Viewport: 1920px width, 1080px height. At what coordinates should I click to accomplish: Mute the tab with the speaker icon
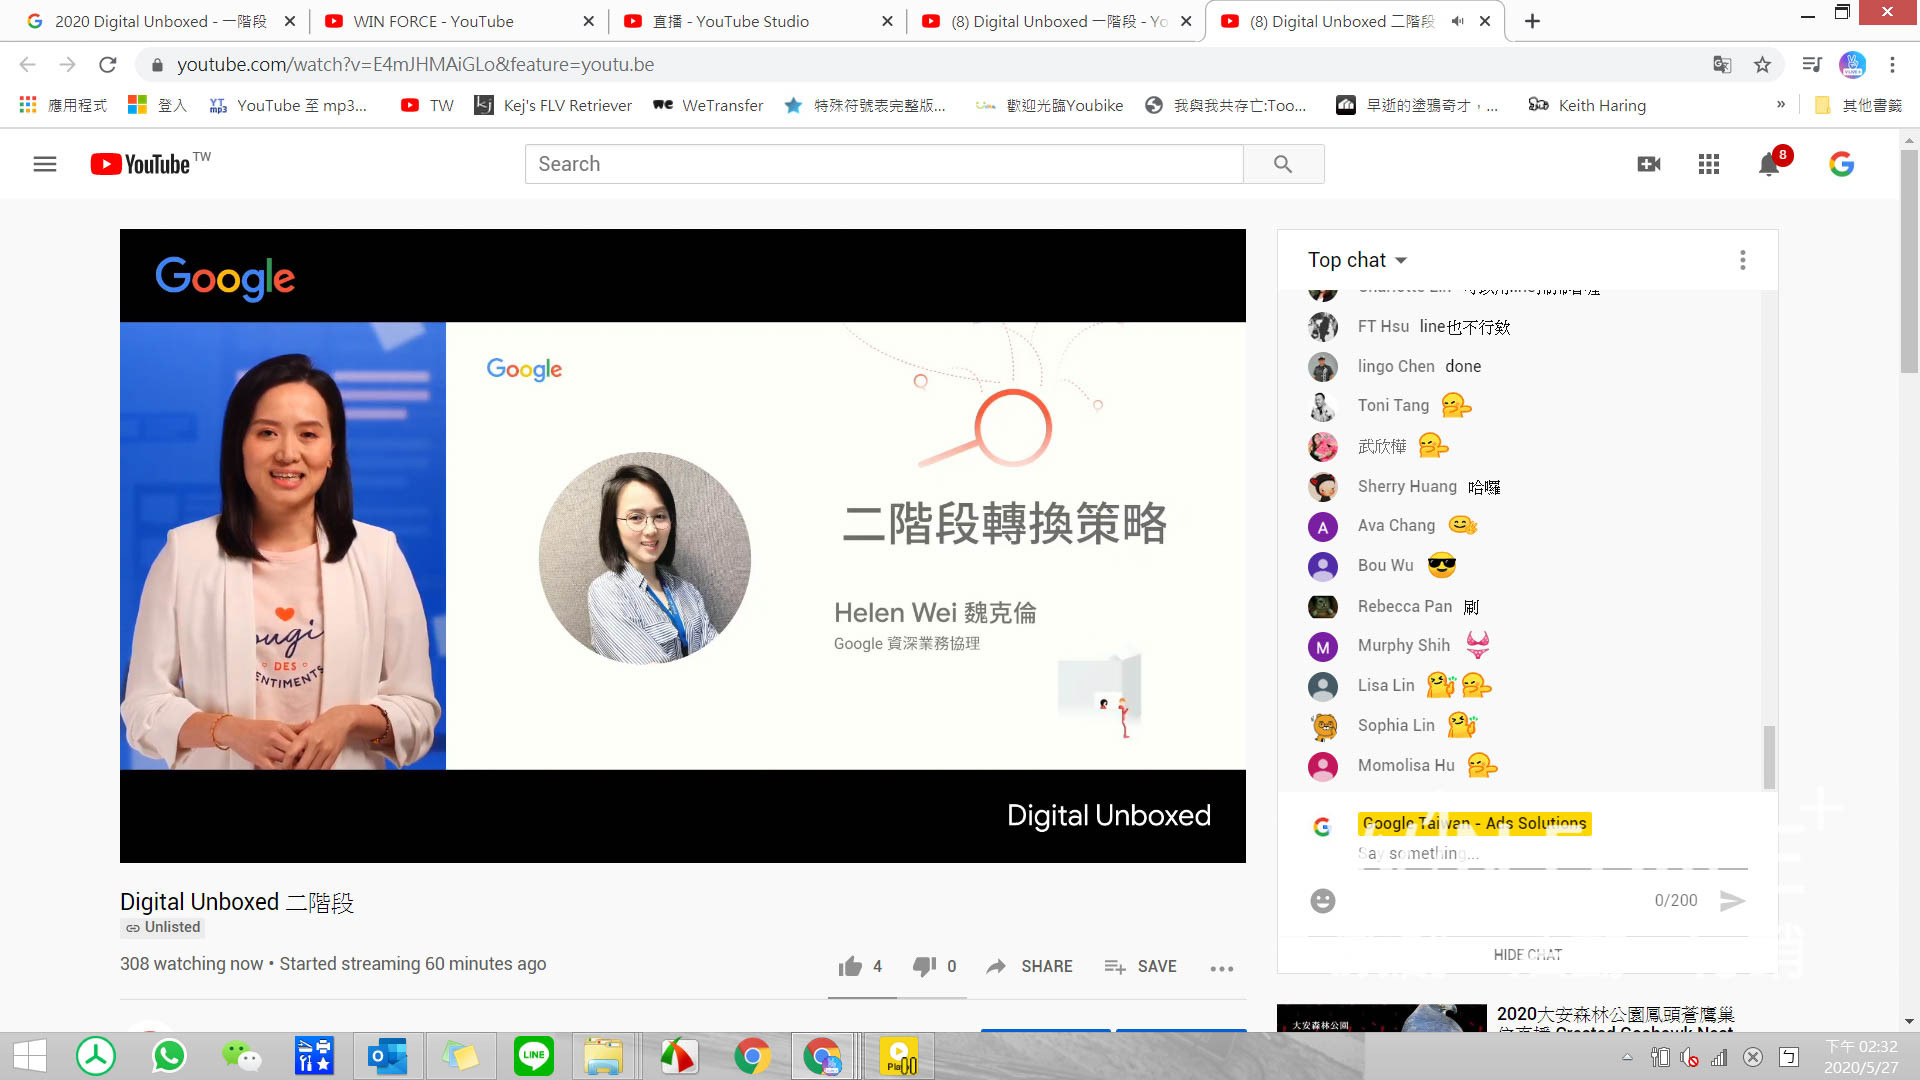click(1458, 21)
